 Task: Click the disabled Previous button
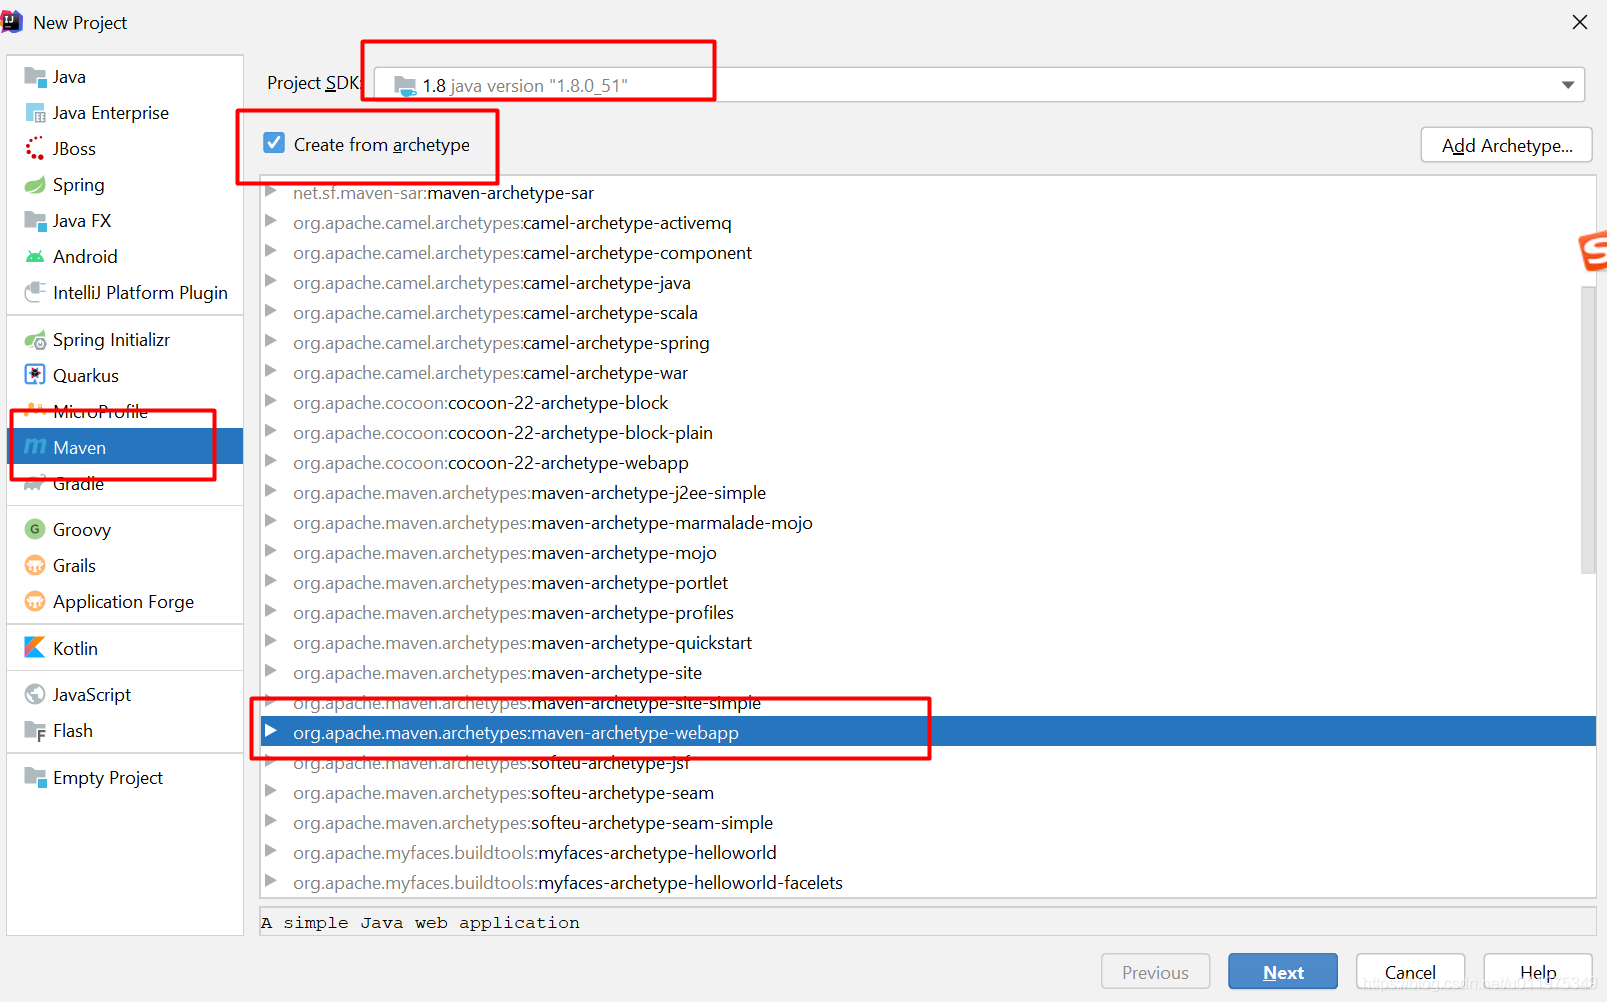click(1155, 972)
